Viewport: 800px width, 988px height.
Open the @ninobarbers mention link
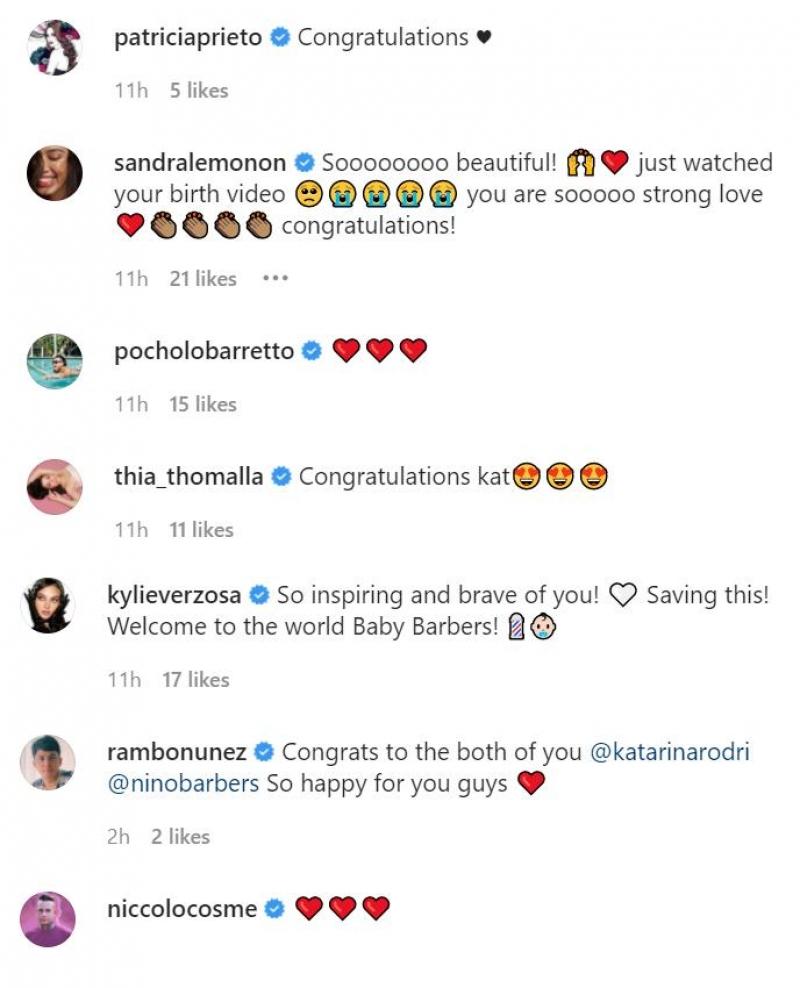(183, 784)
